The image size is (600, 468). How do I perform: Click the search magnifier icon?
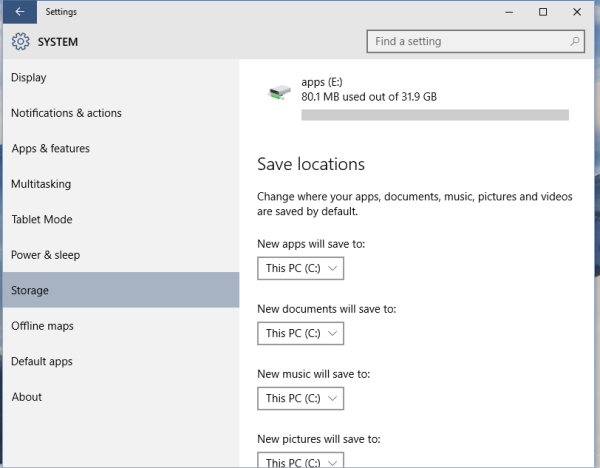pyautogui.click(x=574, y=41)
